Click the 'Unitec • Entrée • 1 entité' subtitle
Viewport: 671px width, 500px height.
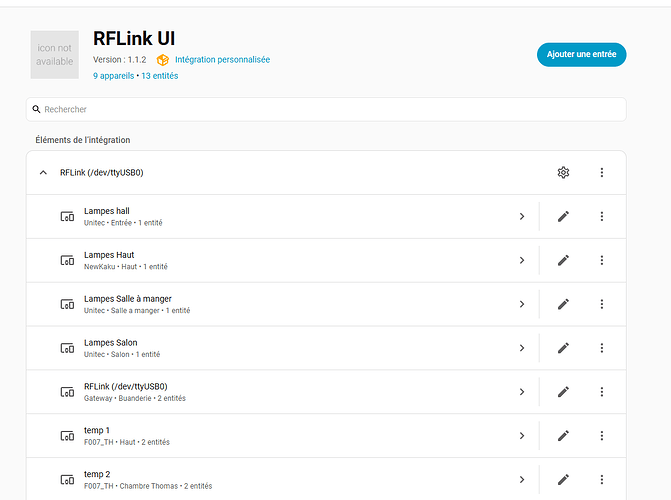pyautogui.click(x=123, y=223)
